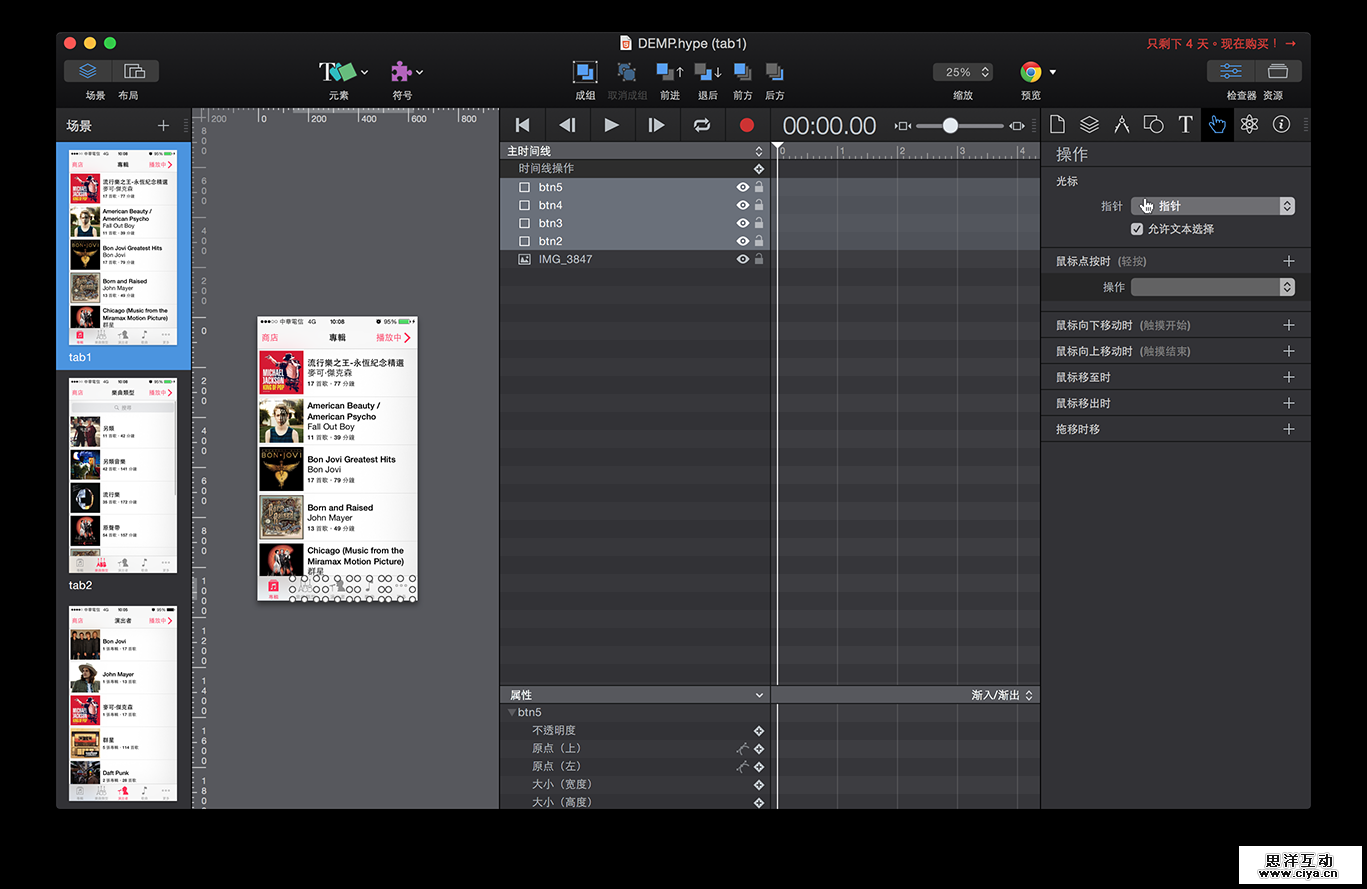Add a new scene with plus icon
Image resolution: width=1367 pixels, height=889 pixels.
tap(164, 126)
